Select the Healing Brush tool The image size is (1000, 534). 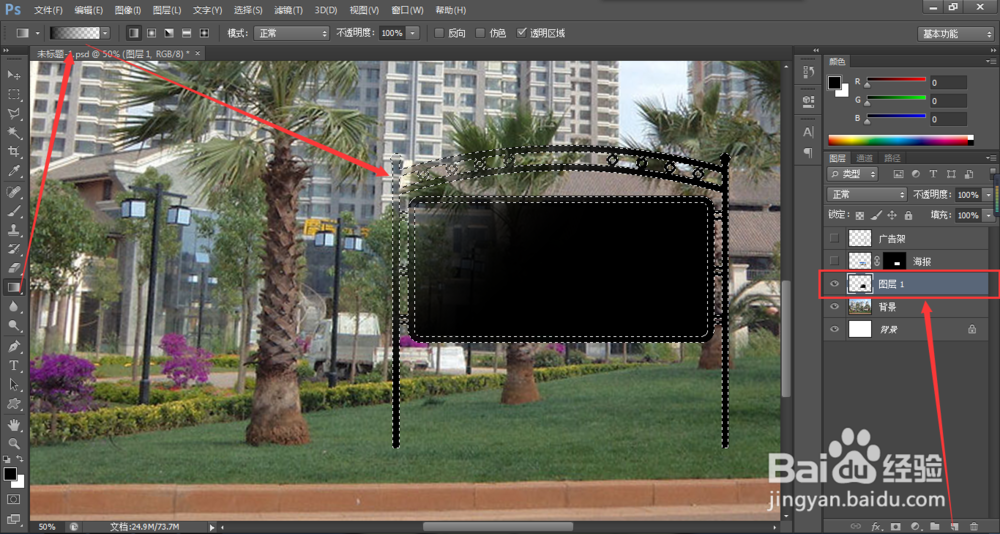pyautogui.click(x=13, y=192)
